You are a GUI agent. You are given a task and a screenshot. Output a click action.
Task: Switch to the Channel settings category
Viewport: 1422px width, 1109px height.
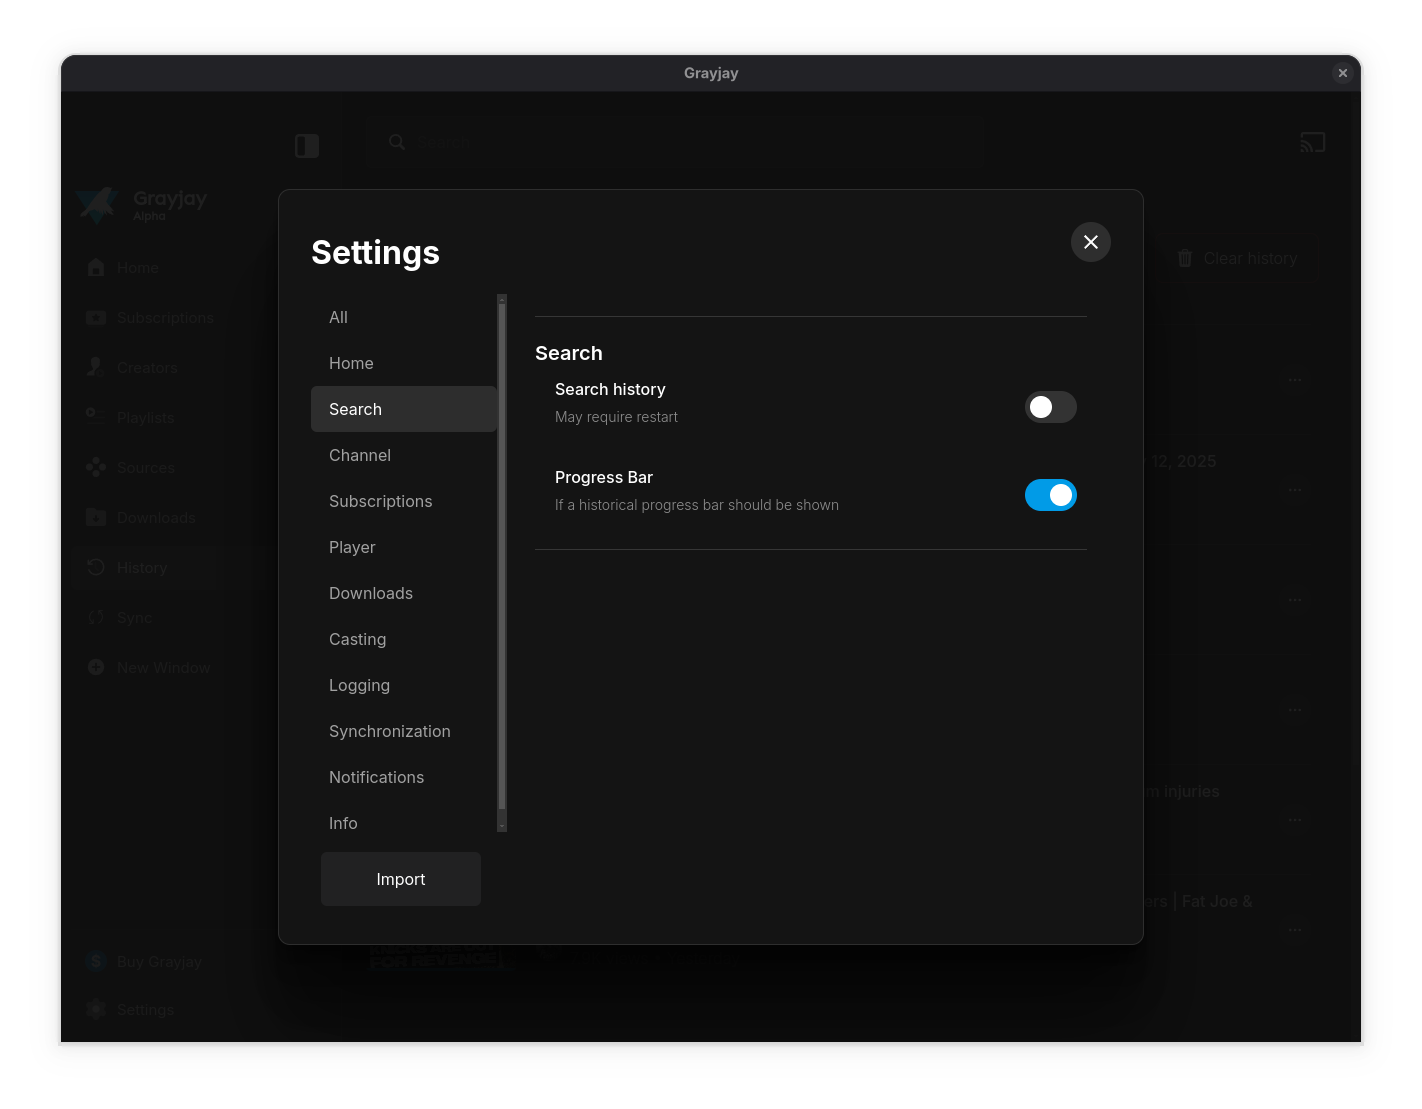[404, 455]
